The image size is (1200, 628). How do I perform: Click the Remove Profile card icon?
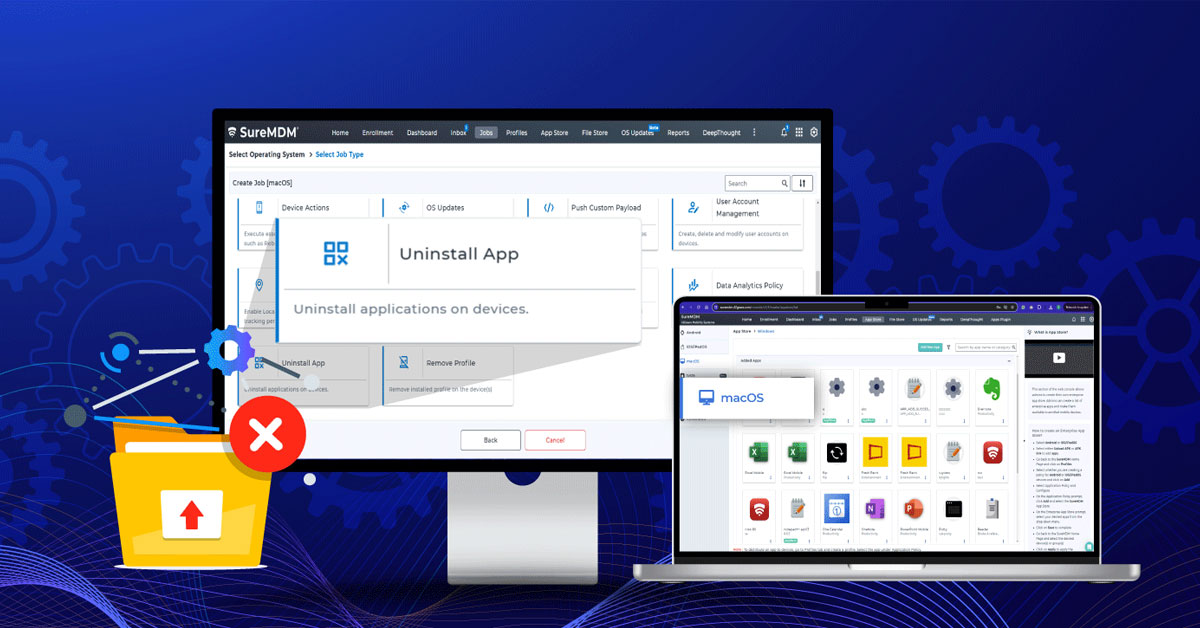click(404, 362)
